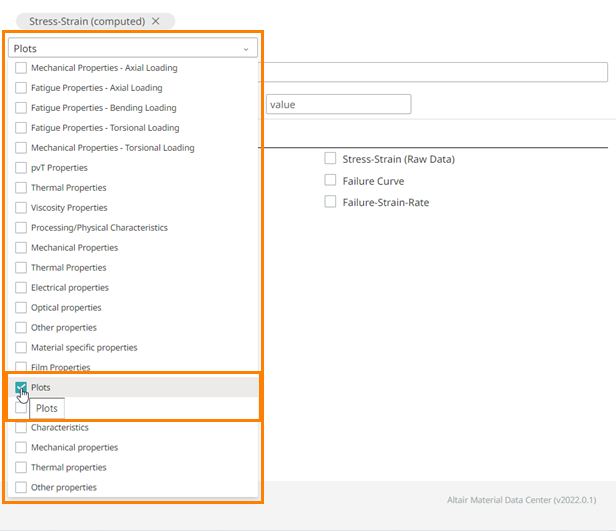The height and width of the screenshot is (531, 616).
Task: Check the Characteristics option
Action: pyautogui.click(x=21, y=428)
